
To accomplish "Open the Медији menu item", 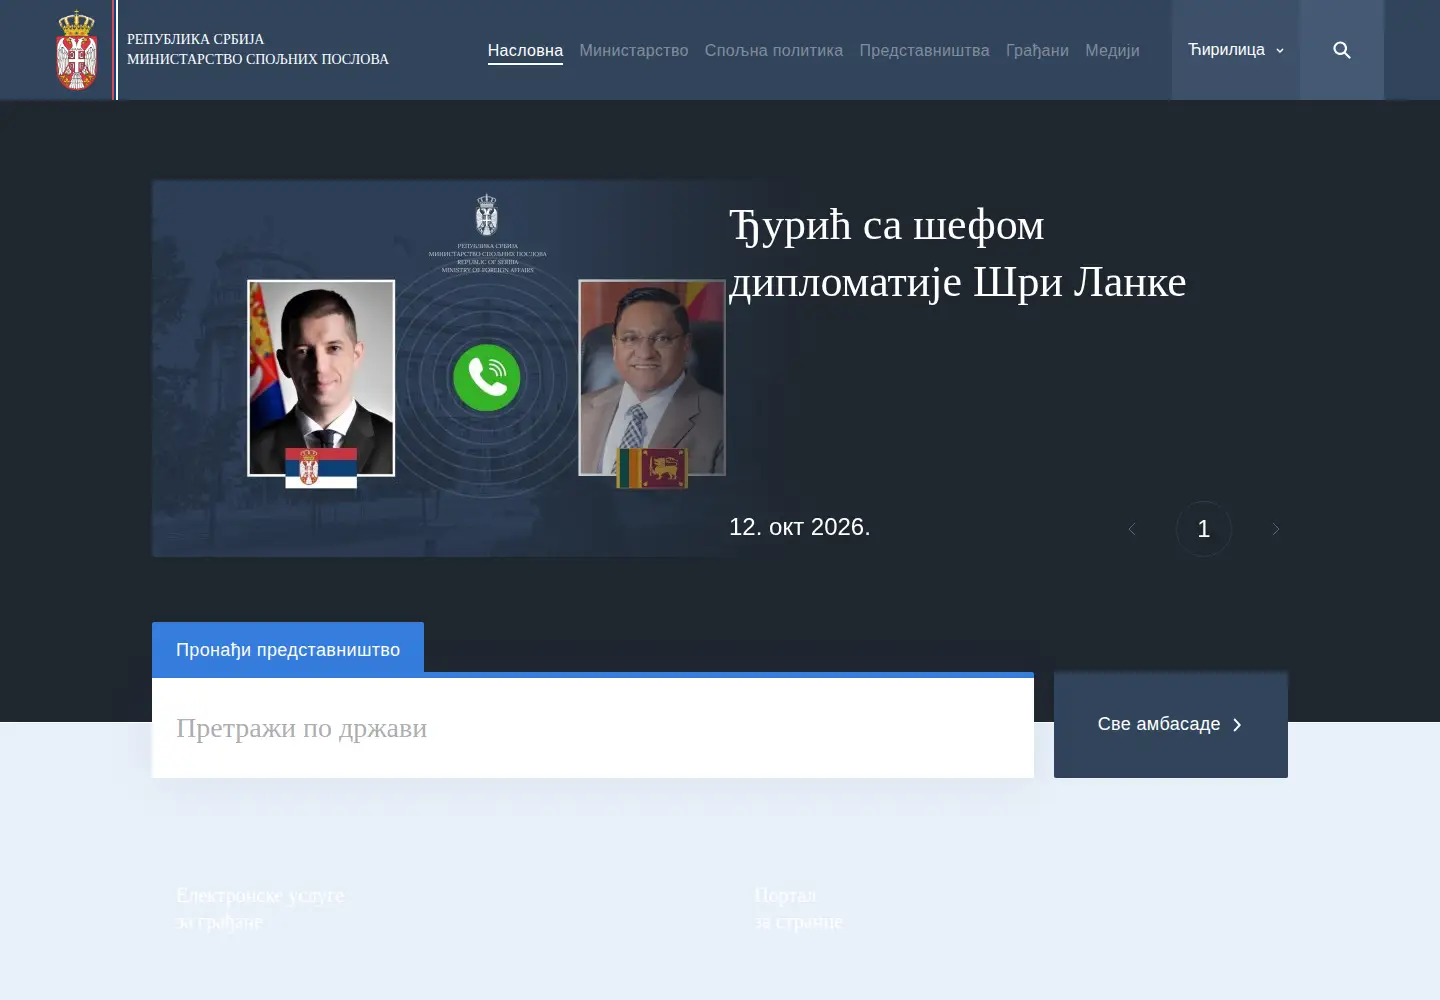I will pos(1112,50).
